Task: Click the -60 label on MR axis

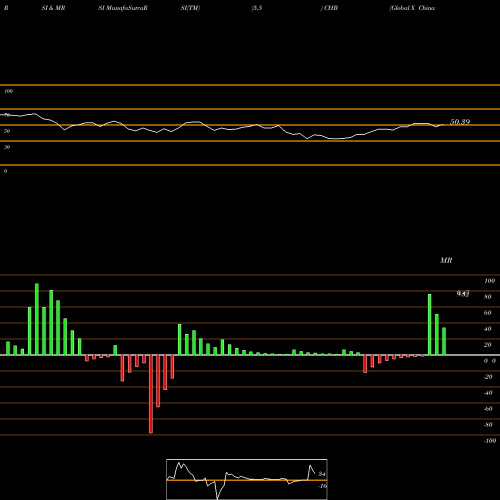Action: [x=488, y=409]
